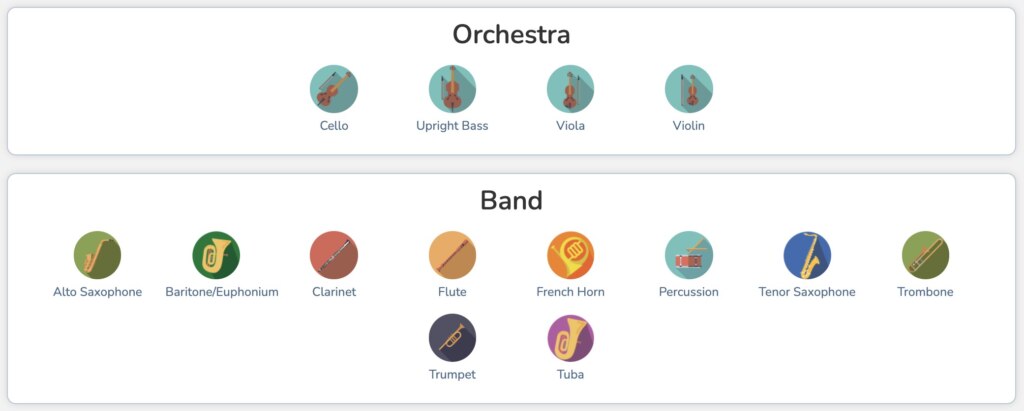Pick the Violin instrument icon

click(688, 89)
